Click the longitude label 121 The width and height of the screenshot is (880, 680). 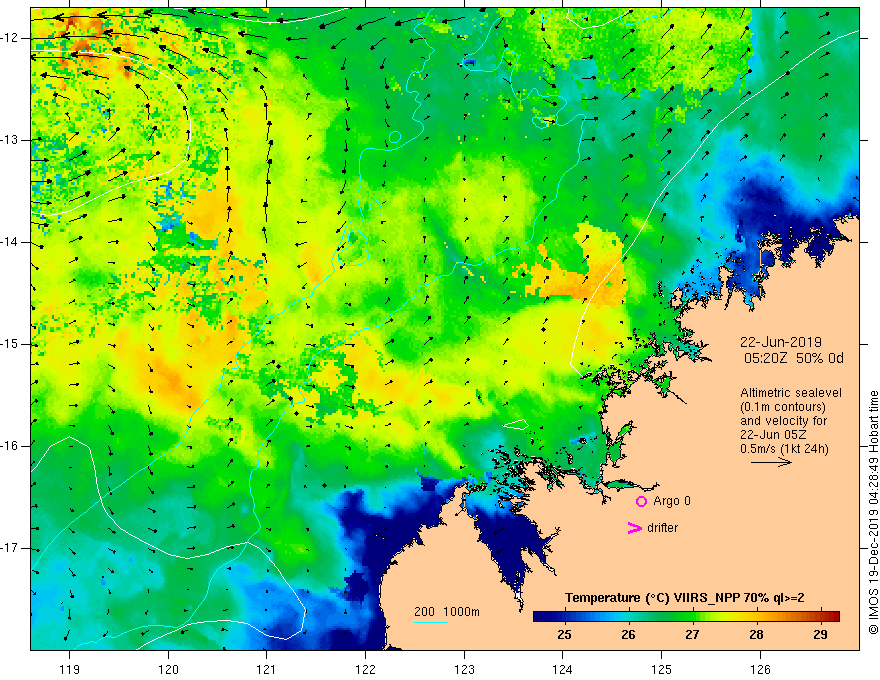(x=267, y=669)
